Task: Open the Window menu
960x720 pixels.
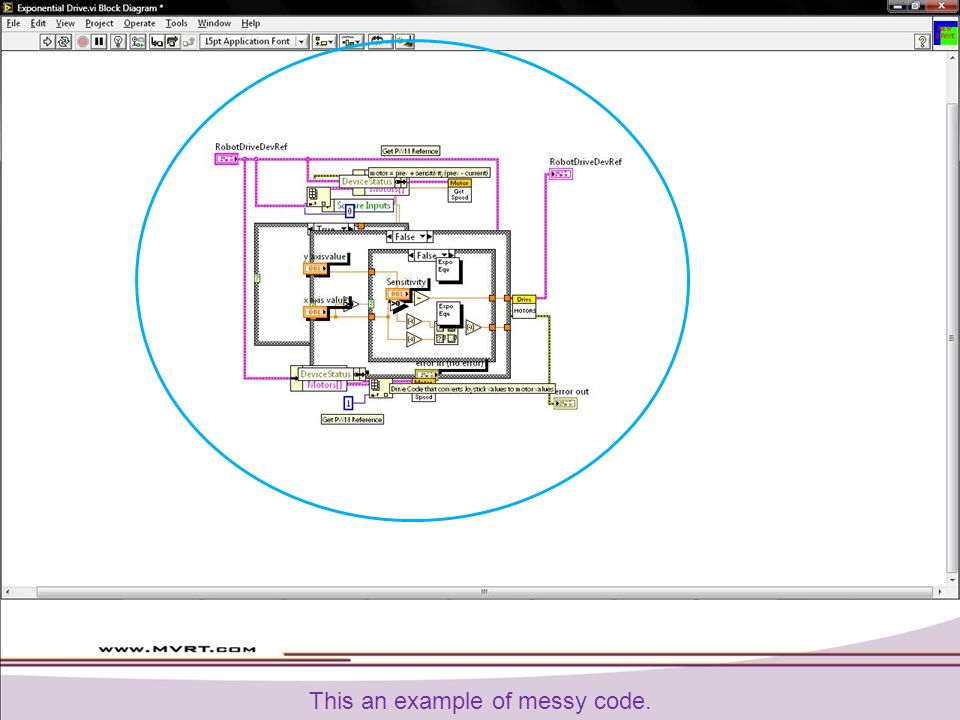Action: (214, 23)
